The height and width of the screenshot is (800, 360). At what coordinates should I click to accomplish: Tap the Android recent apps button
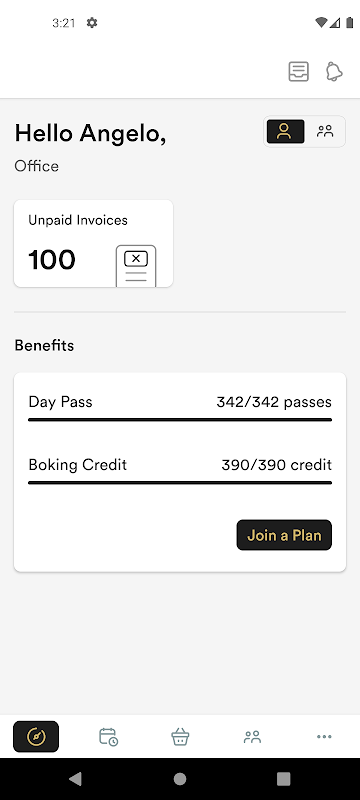[x=284, y=779]
